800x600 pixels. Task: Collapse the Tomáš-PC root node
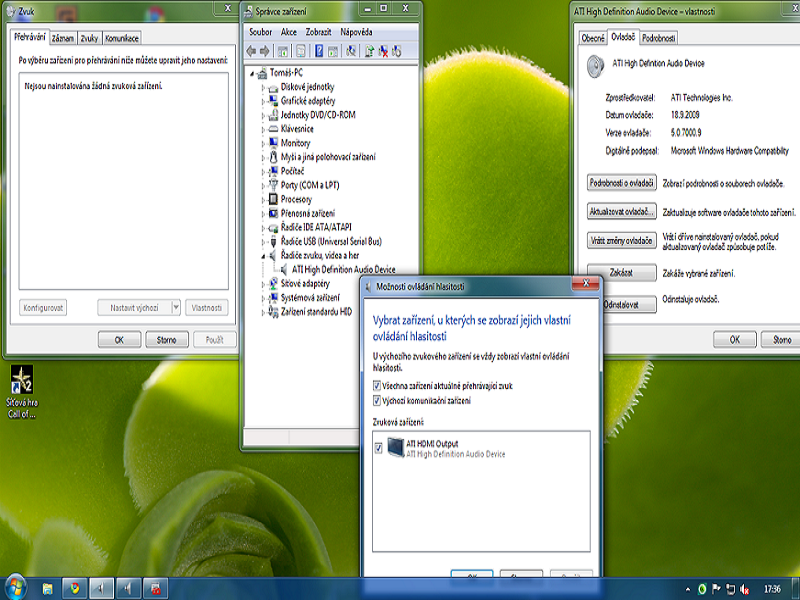(x=252, y=74)
